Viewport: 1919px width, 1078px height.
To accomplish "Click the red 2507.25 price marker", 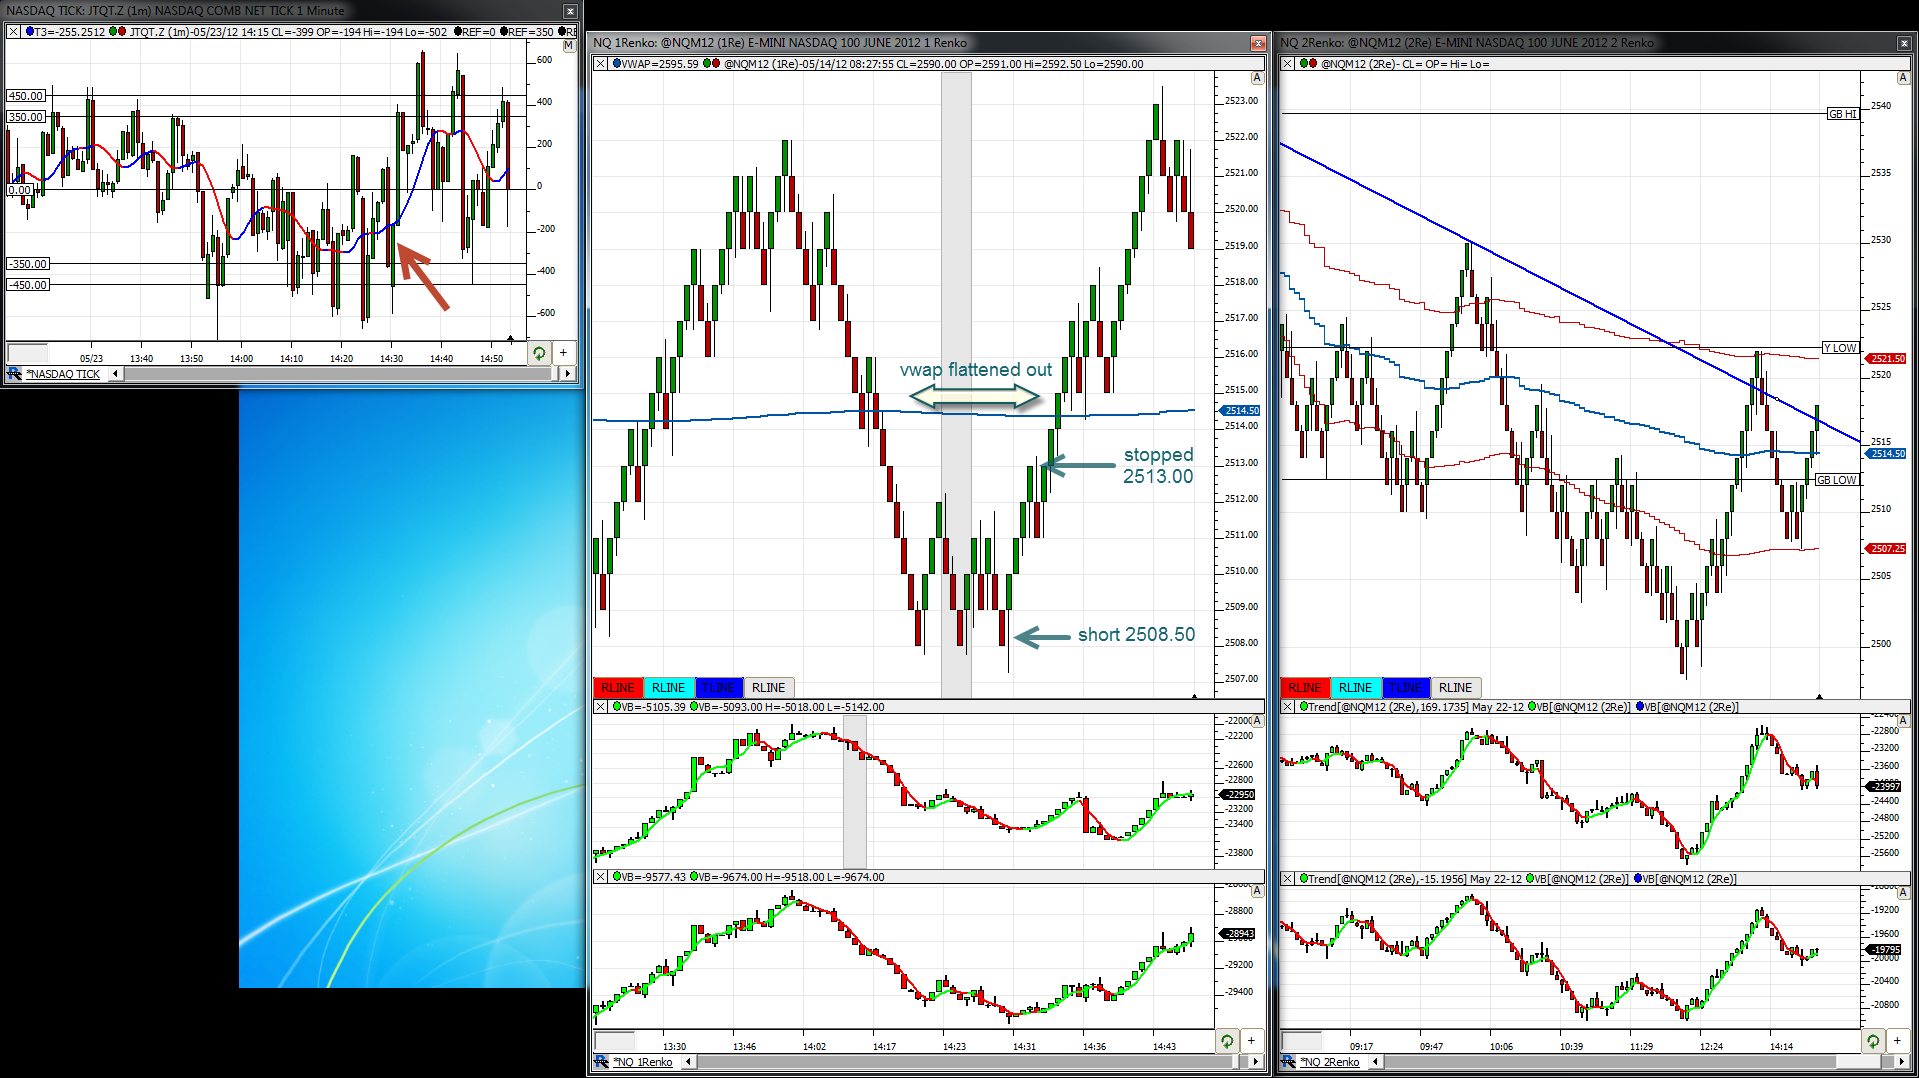I will pos(1887,548).
